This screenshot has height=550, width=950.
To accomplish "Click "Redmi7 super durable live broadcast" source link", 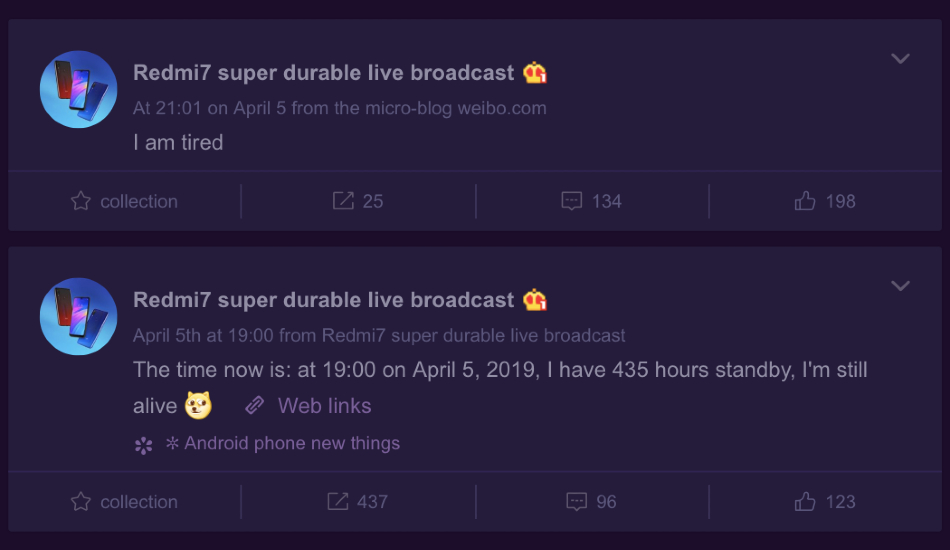I will [x=473, y=336].
